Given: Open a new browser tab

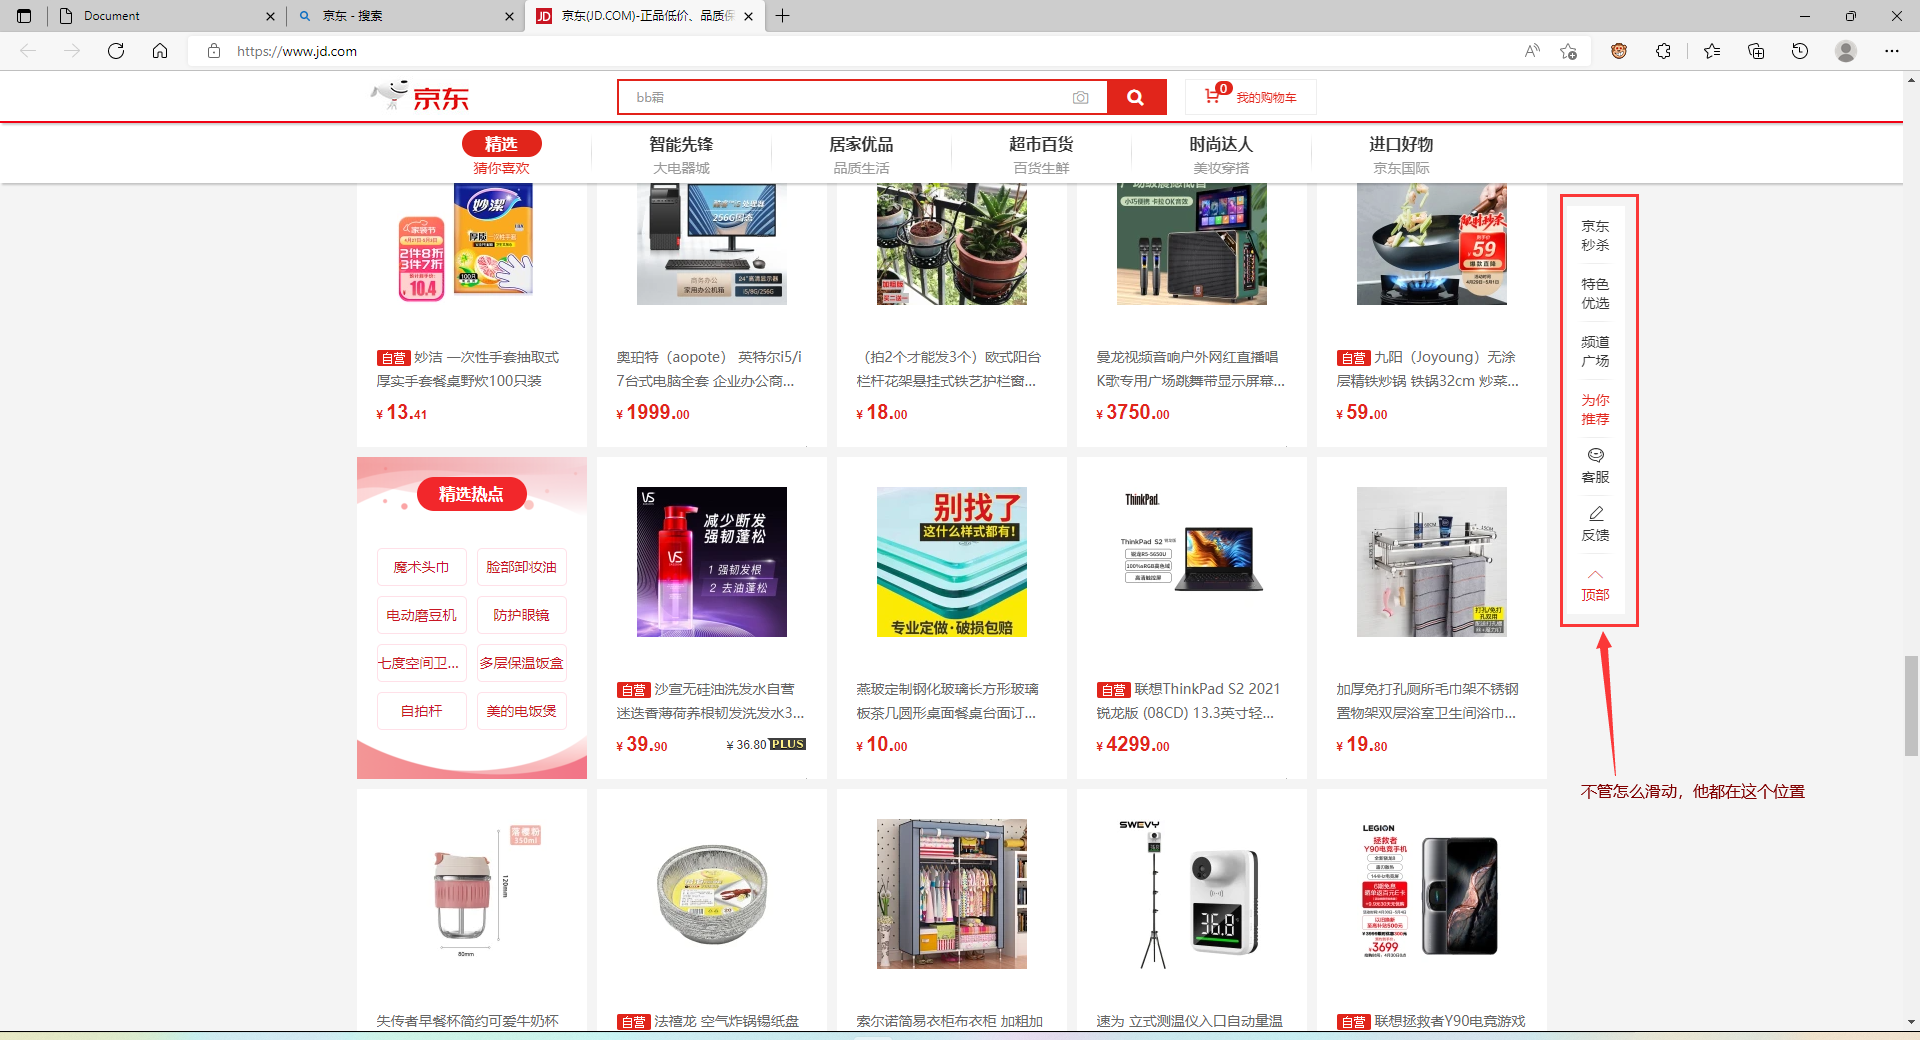Looking at the screenshot, I should pos(783,16).
